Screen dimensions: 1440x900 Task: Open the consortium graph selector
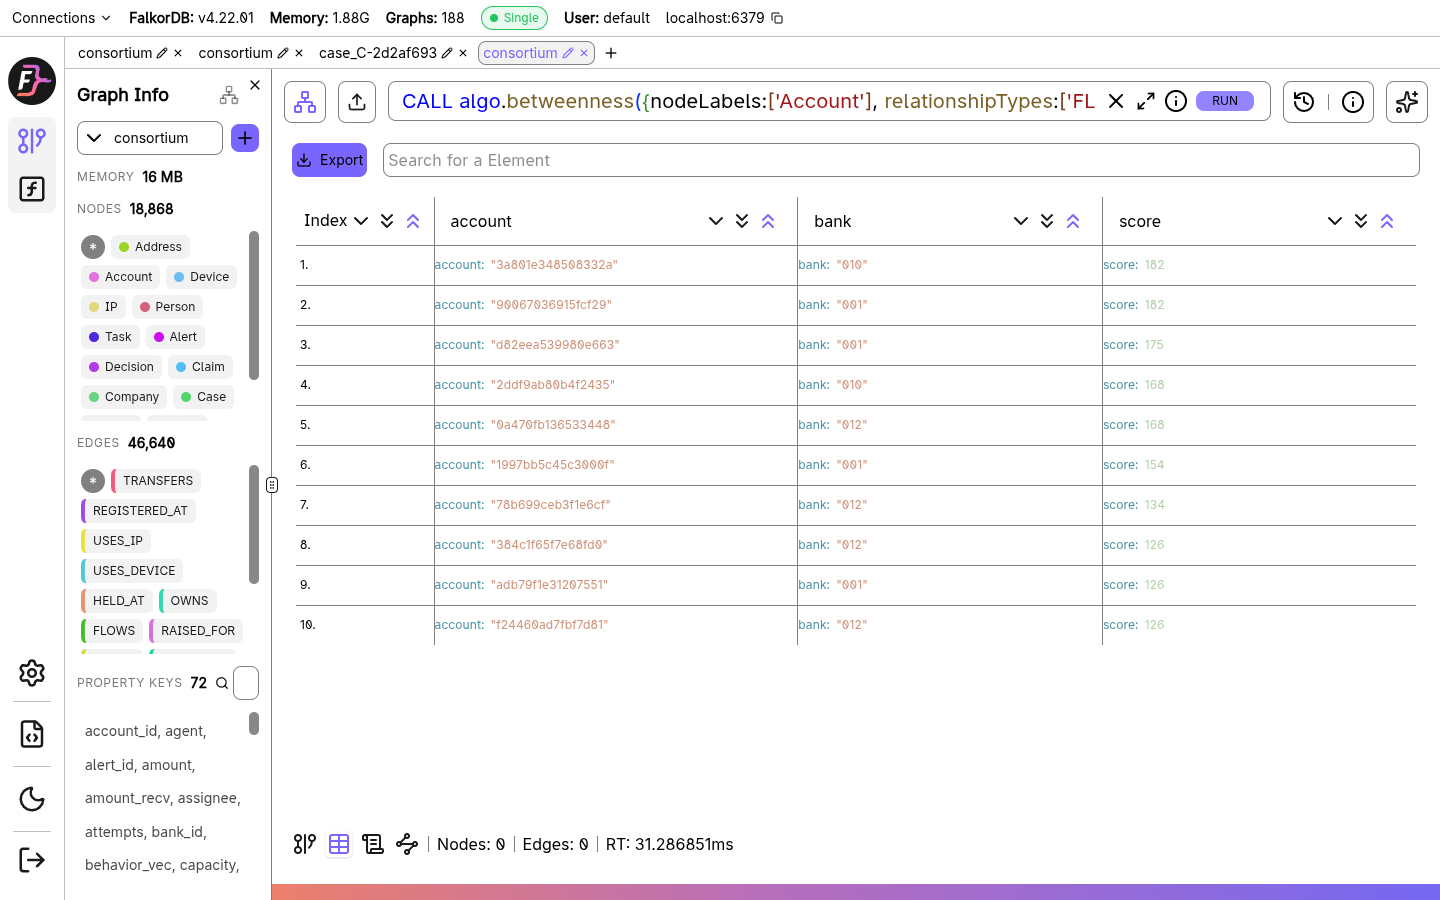(150, 138)
